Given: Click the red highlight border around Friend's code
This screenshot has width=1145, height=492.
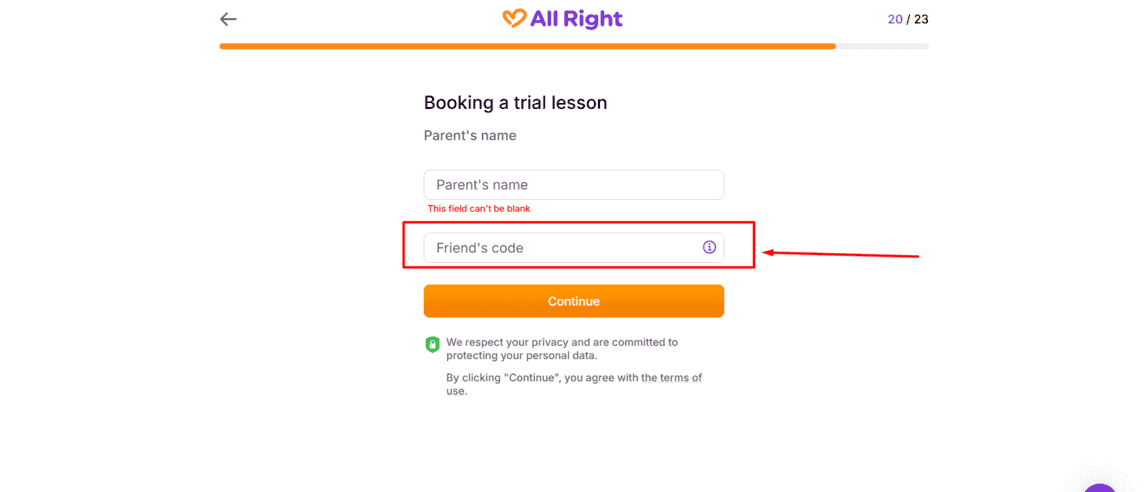Looking at the screenshot, I should pos(578,245).
